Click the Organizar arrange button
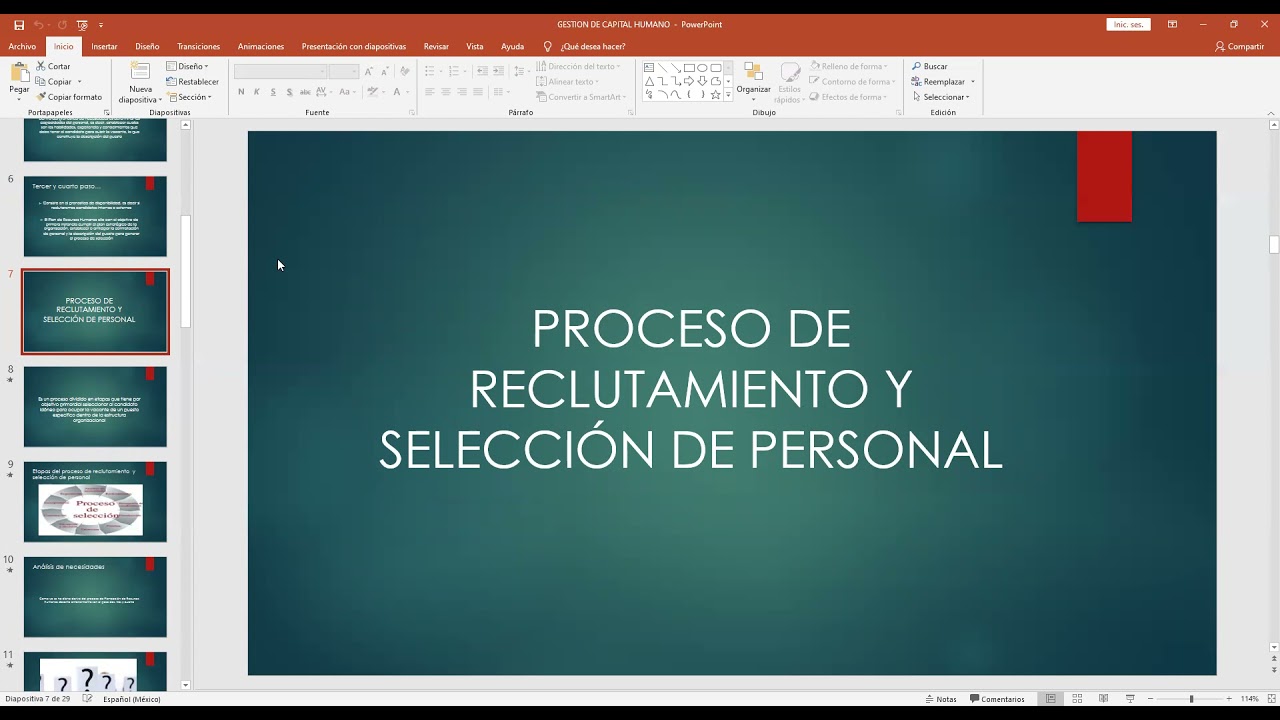1280x720 pixels. point(754,81)
